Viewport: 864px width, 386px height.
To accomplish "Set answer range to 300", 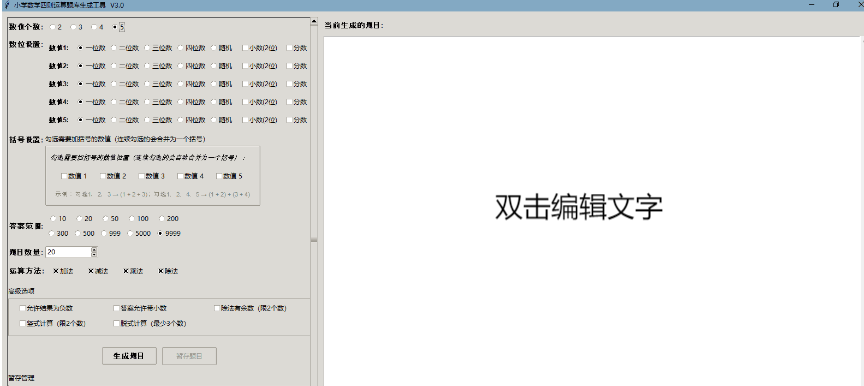I will (52, 233).
